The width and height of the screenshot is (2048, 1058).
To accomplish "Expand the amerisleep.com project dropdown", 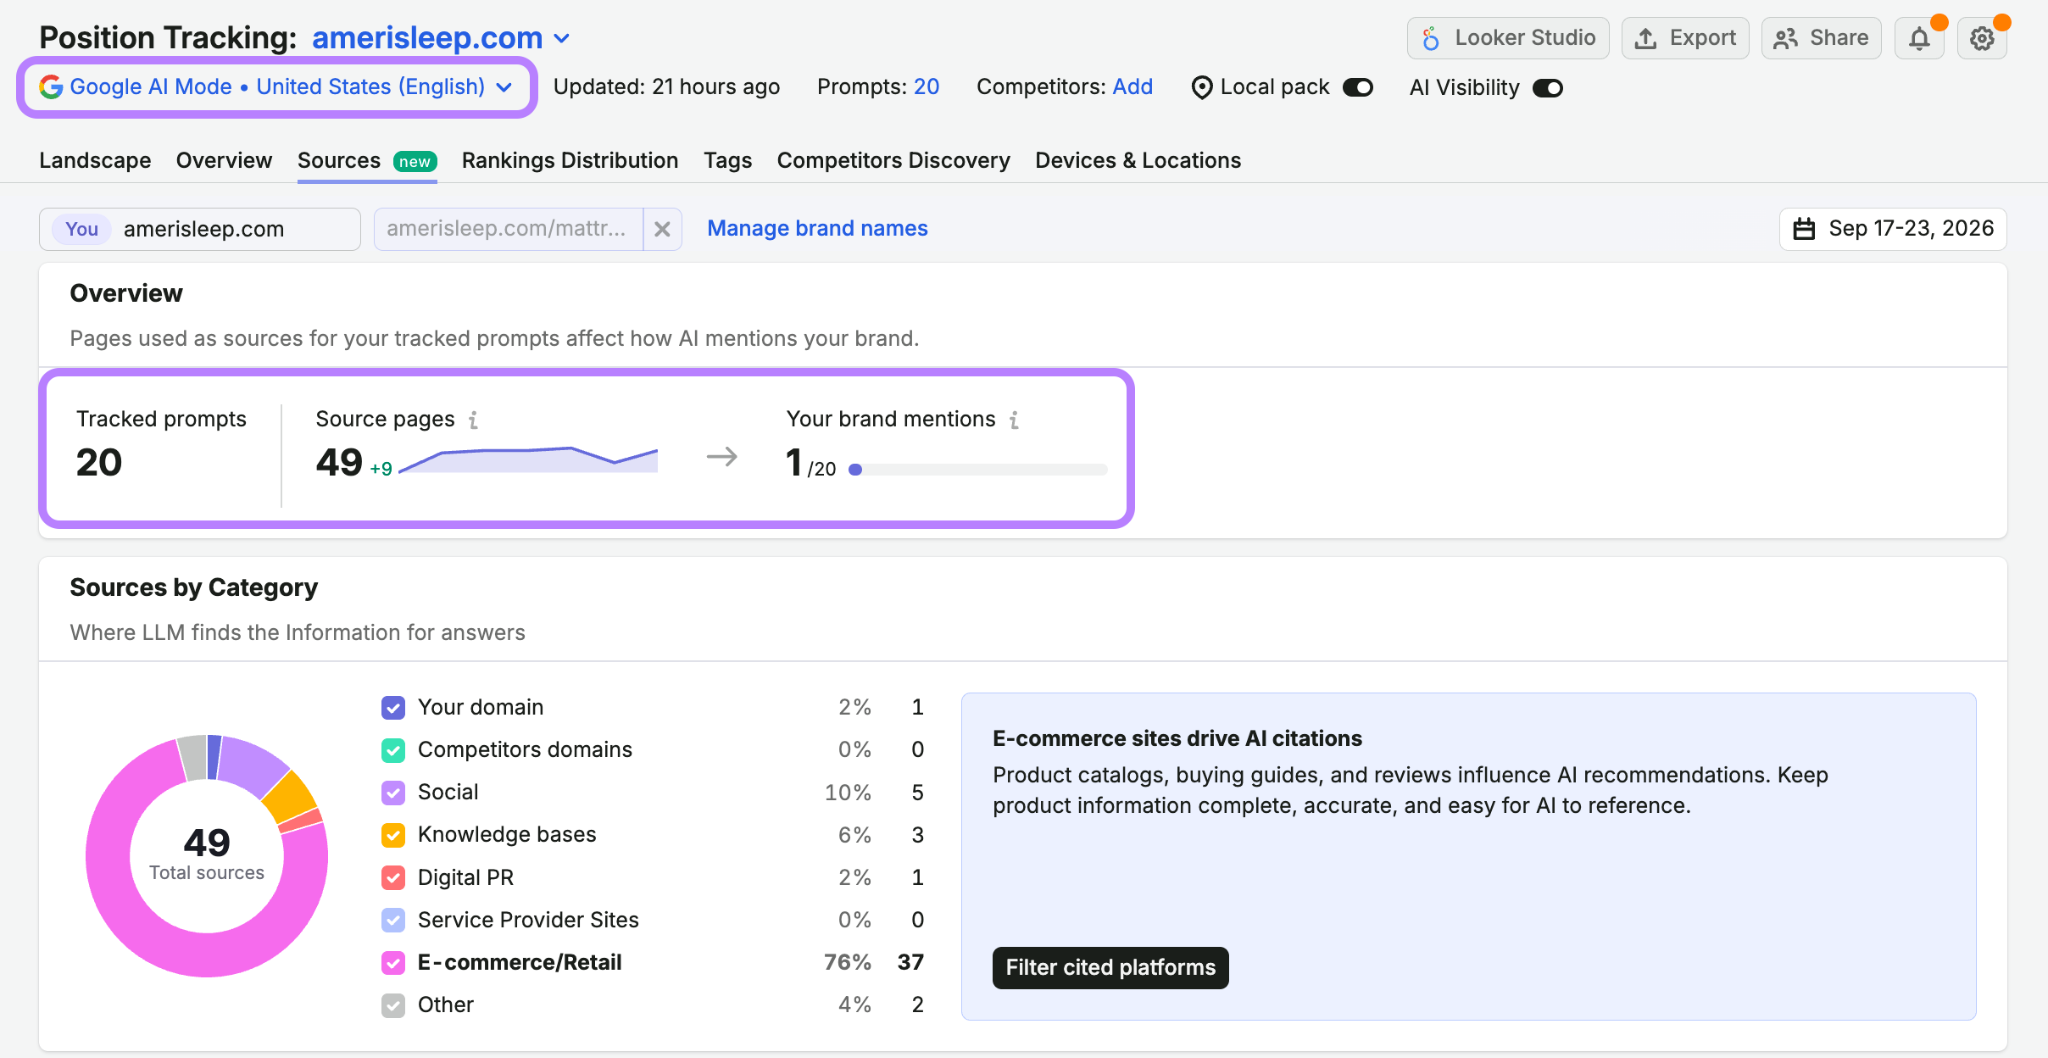I will pyautogui.click(x=441, y=38).
